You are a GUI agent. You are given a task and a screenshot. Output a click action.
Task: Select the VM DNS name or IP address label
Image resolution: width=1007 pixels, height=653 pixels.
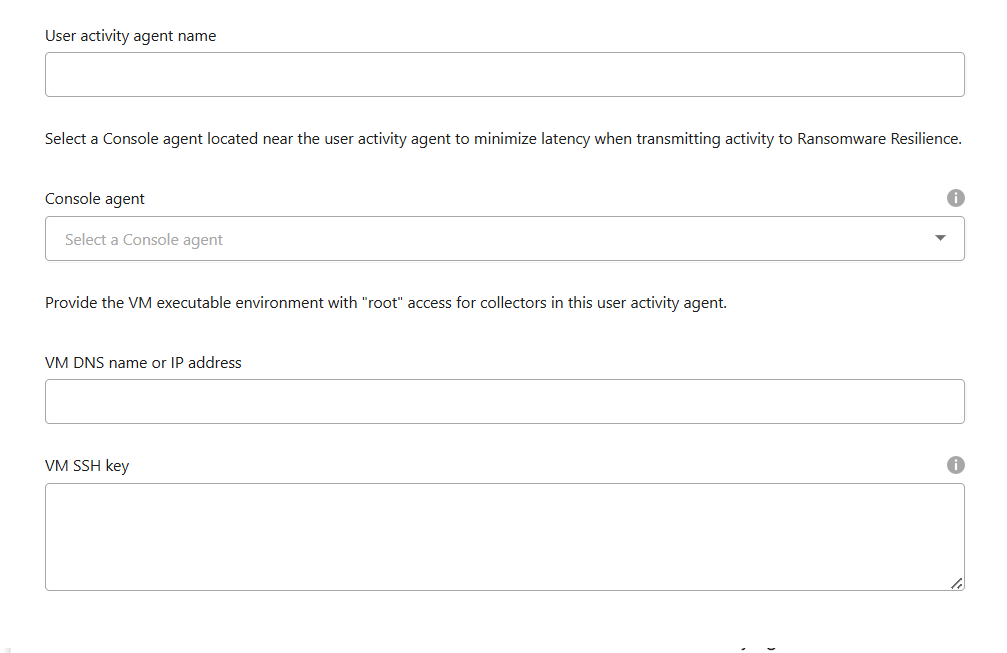(x=143, y=363)
